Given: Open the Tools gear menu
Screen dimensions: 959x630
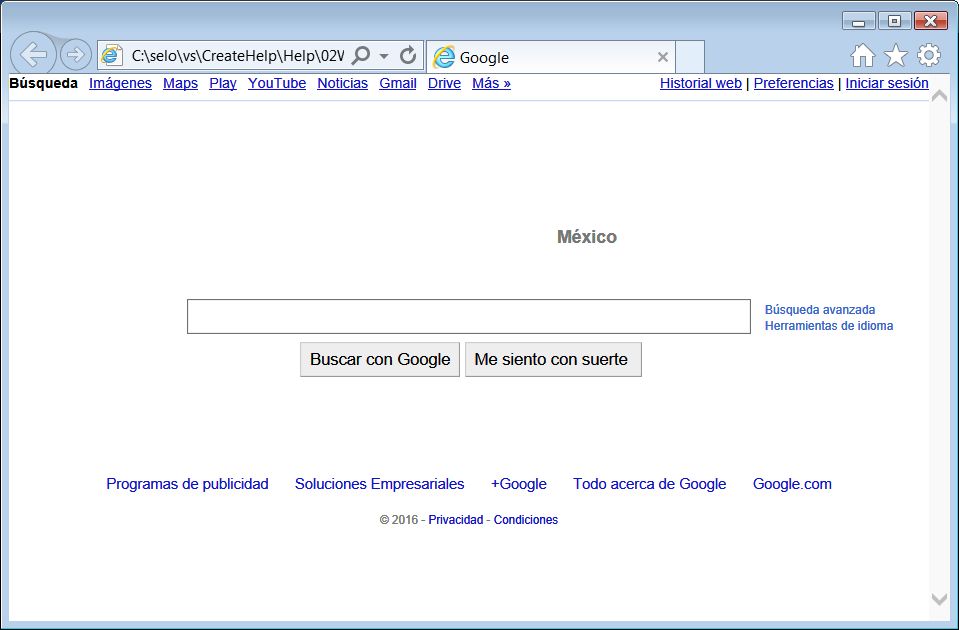Looking at the screenshot, I should click(x=929, y=56).
